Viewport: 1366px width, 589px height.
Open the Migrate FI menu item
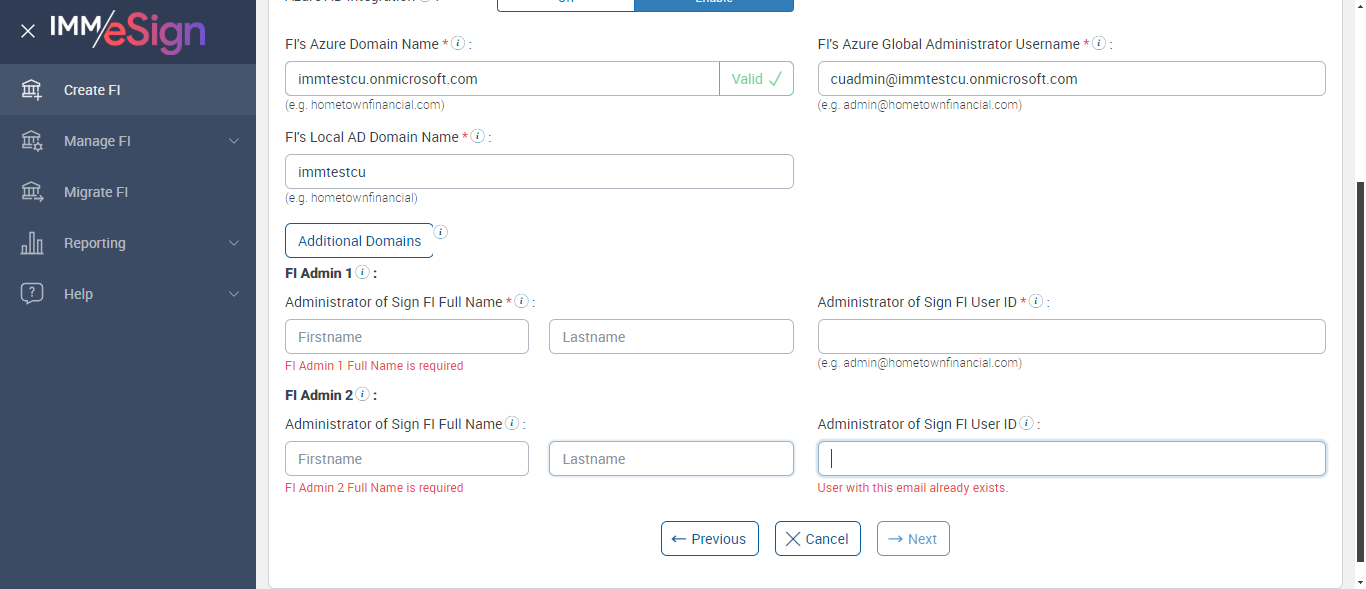[x=96, y=192]
